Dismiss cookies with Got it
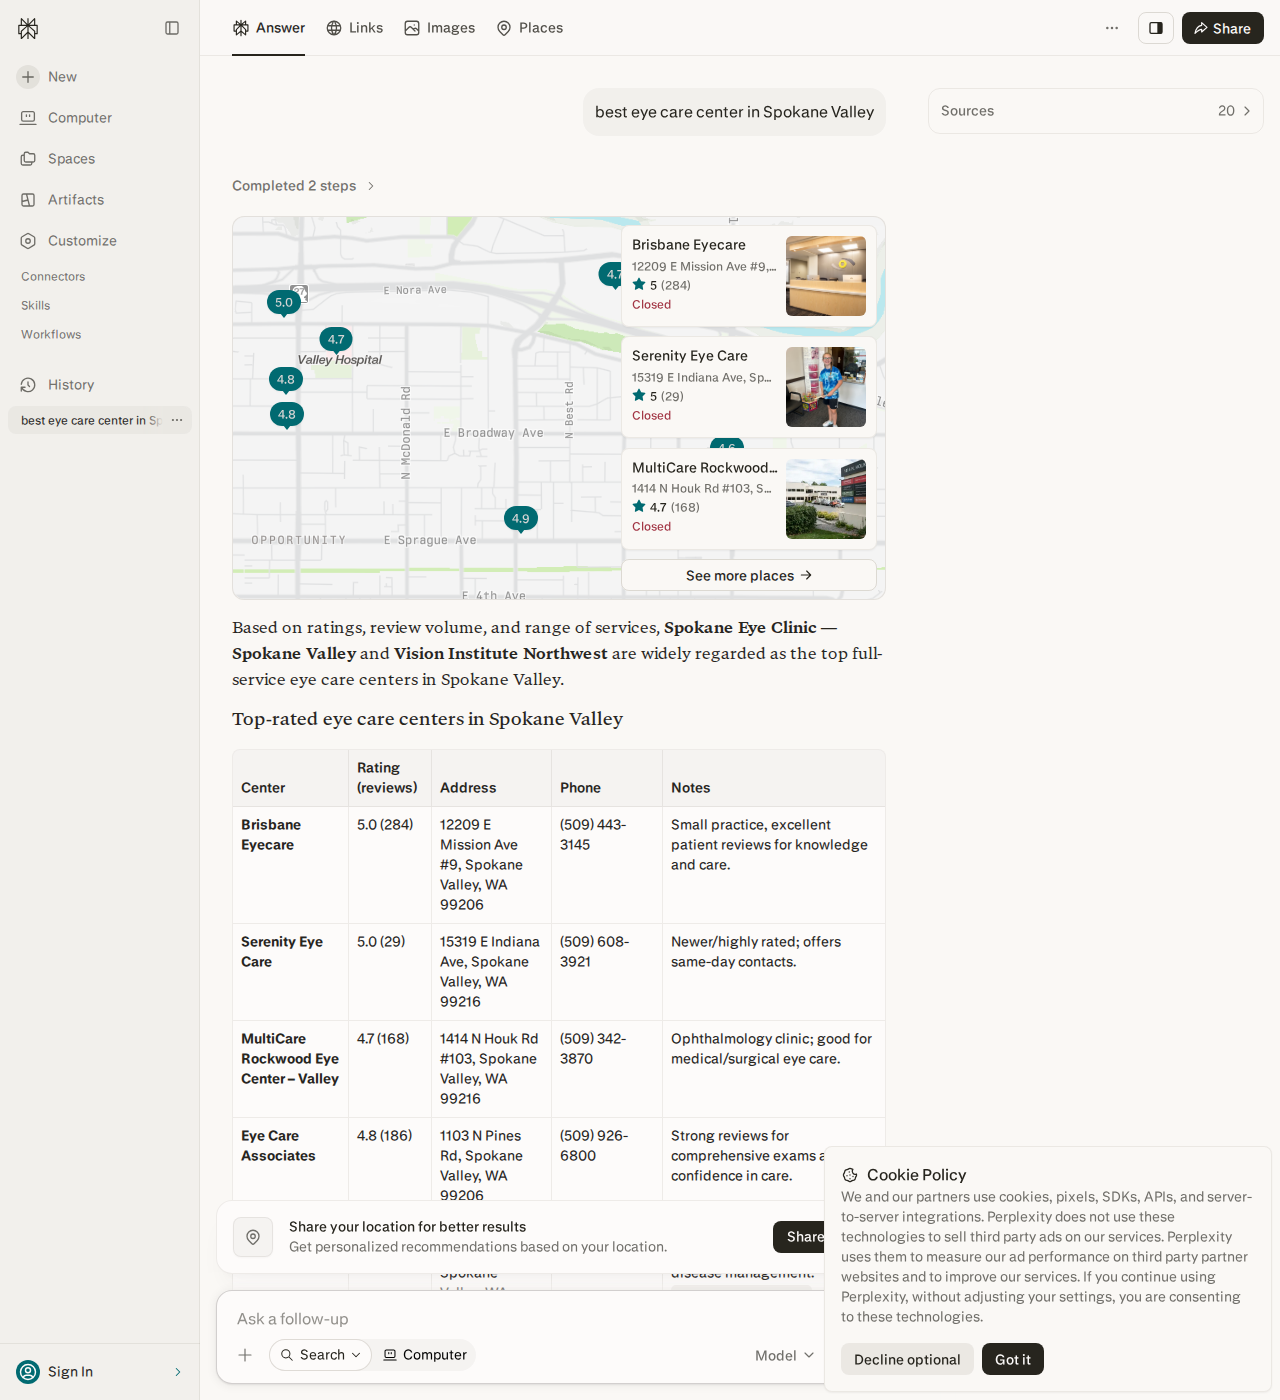This screenshot has height=1400, width=1280. (1013, 1359)
